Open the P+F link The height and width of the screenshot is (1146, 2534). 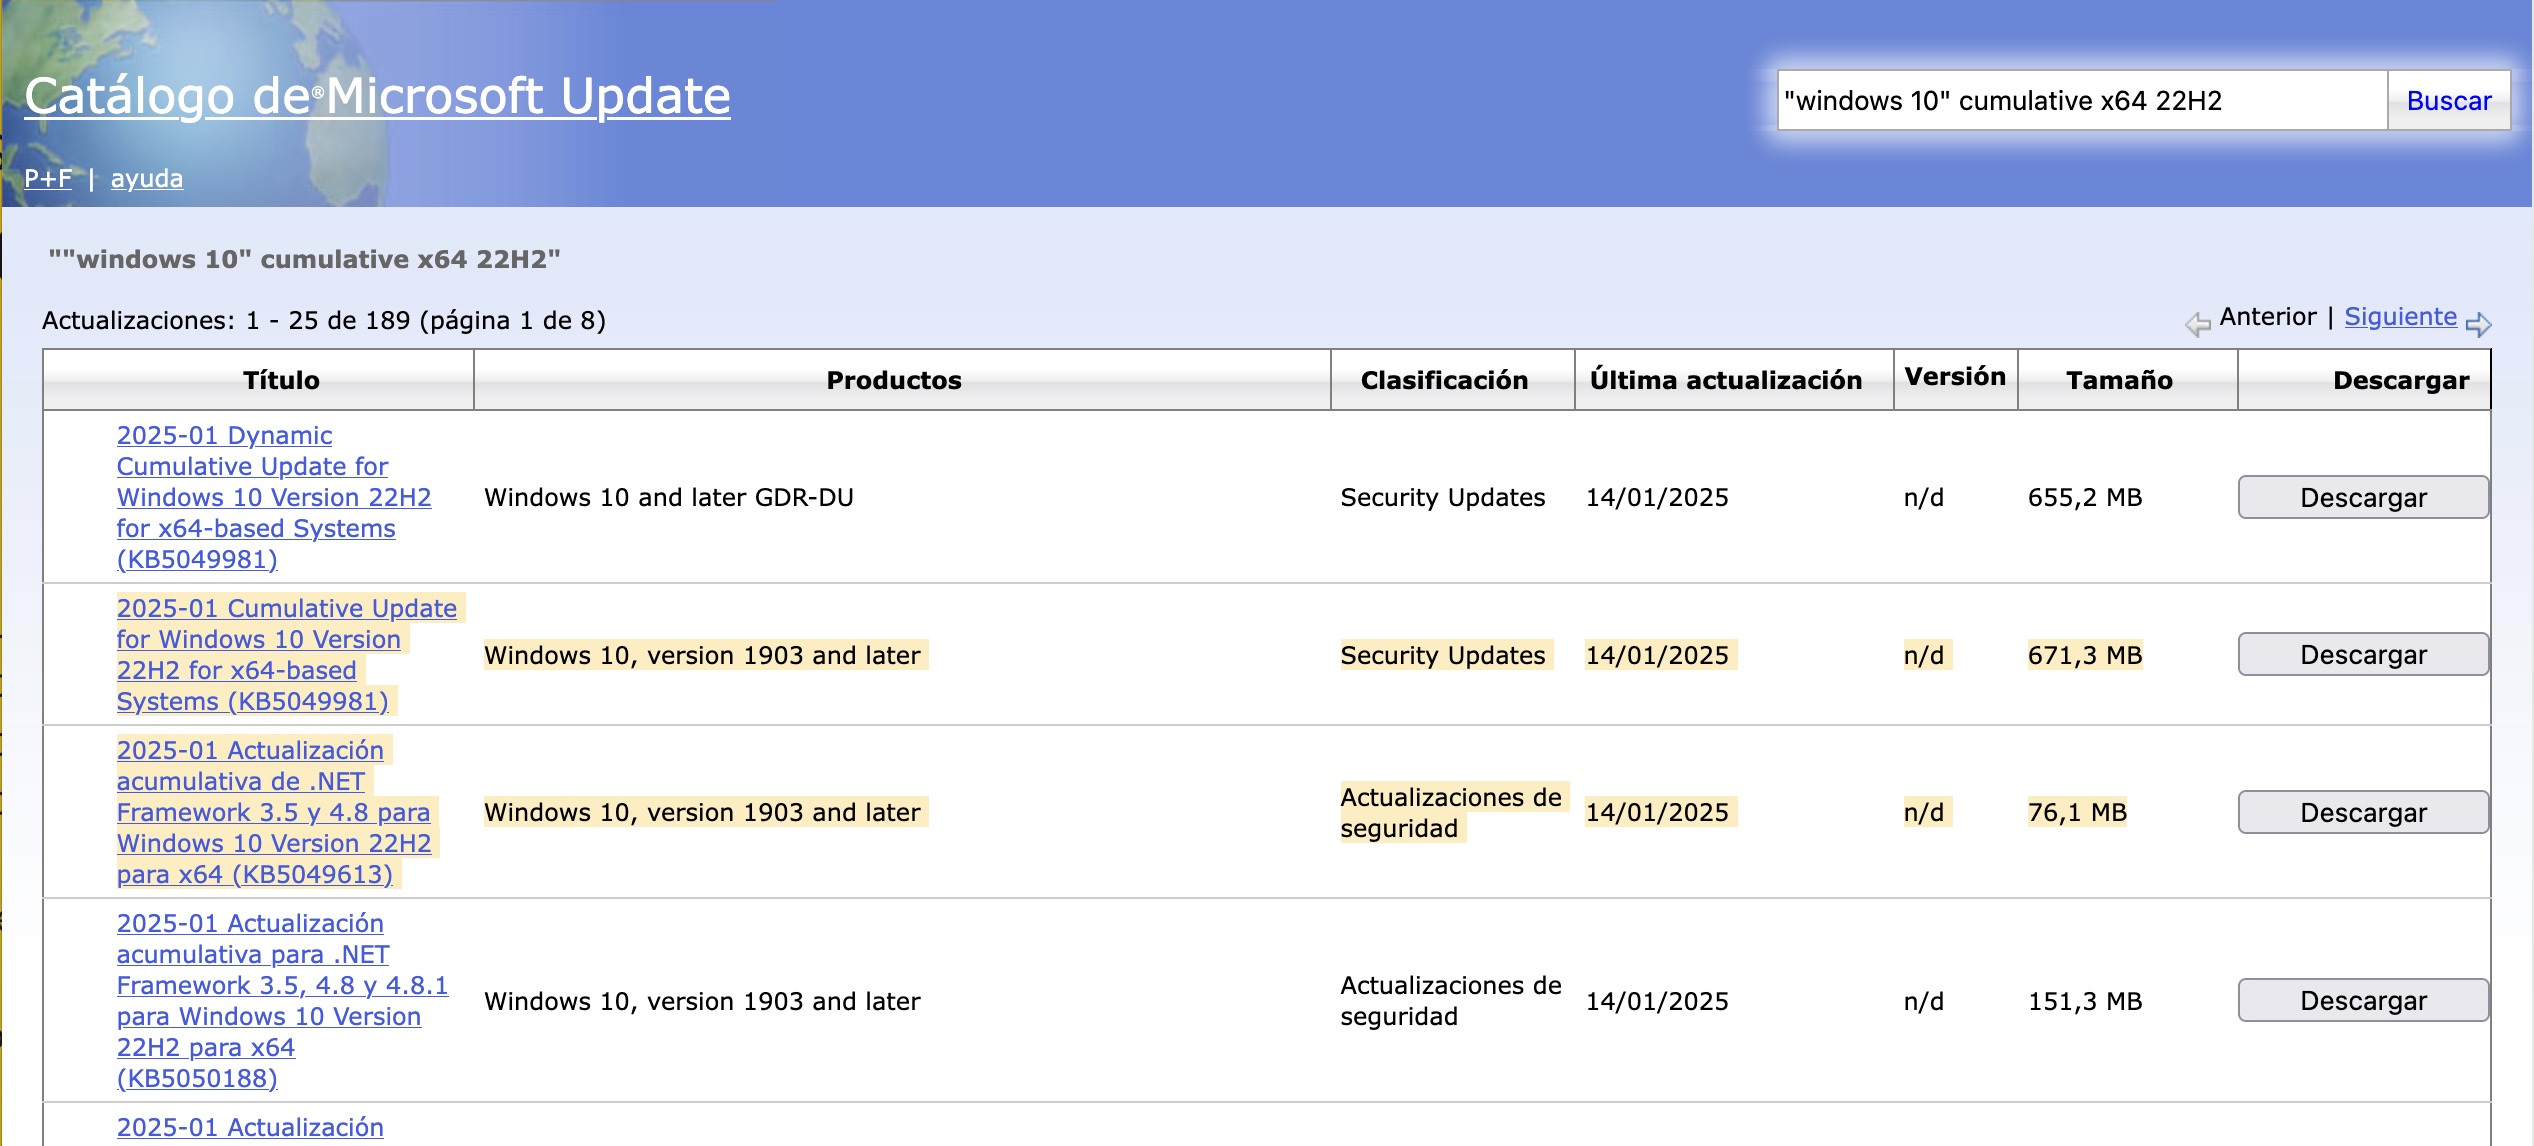[48, 178]
